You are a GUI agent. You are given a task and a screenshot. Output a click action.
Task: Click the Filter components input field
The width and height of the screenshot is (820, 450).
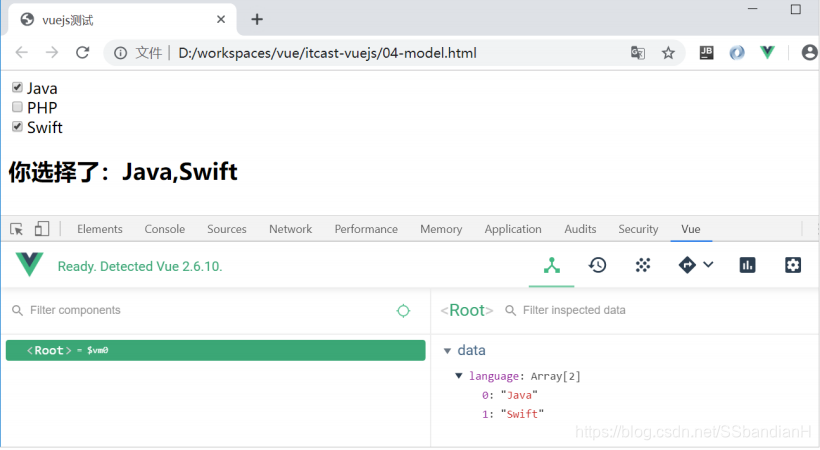click(200, 311)
